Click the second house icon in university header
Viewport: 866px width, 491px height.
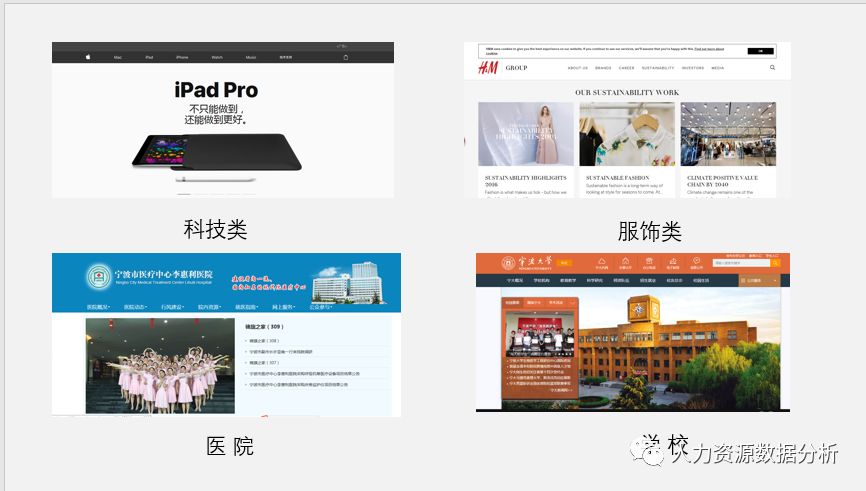click(x=626, y=261)
